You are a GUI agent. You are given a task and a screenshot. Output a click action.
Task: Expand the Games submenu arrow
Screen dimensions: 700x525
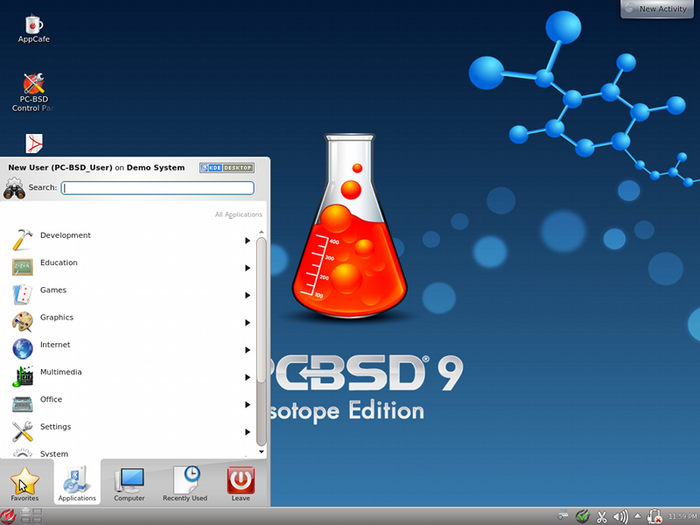coord(247,295)
